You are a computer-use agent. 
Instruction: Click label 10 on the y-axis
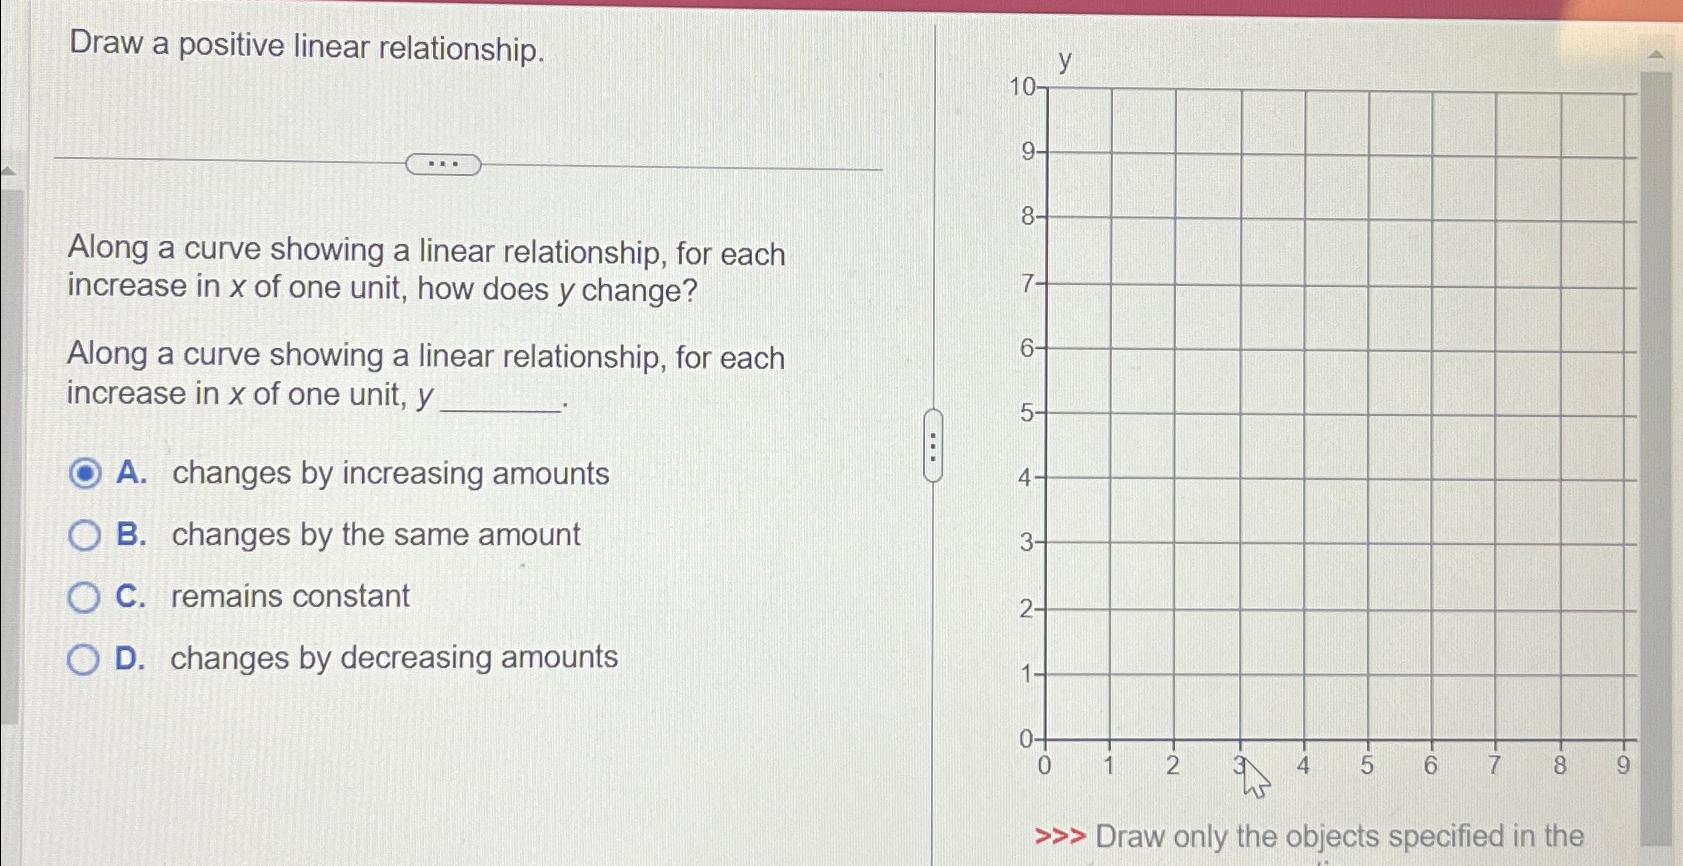[1020, 88]
